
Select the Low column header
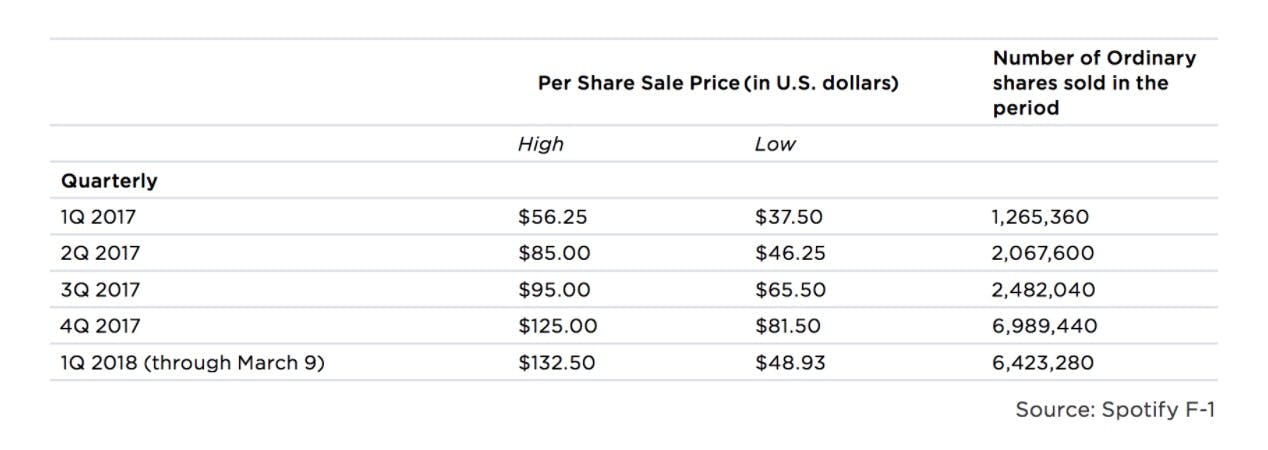[775, 144]
